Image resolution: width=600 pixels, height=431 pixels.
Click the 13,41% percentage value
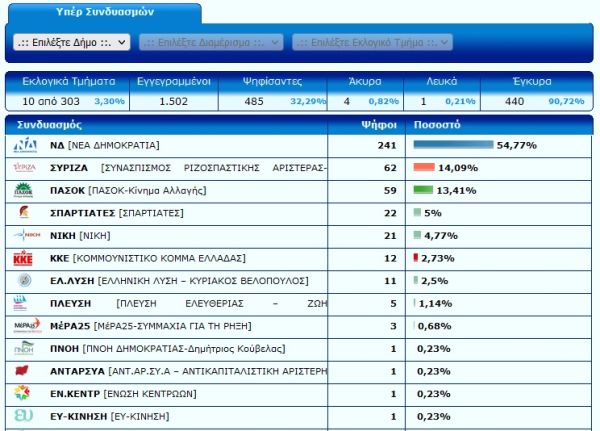coord(456,191)
